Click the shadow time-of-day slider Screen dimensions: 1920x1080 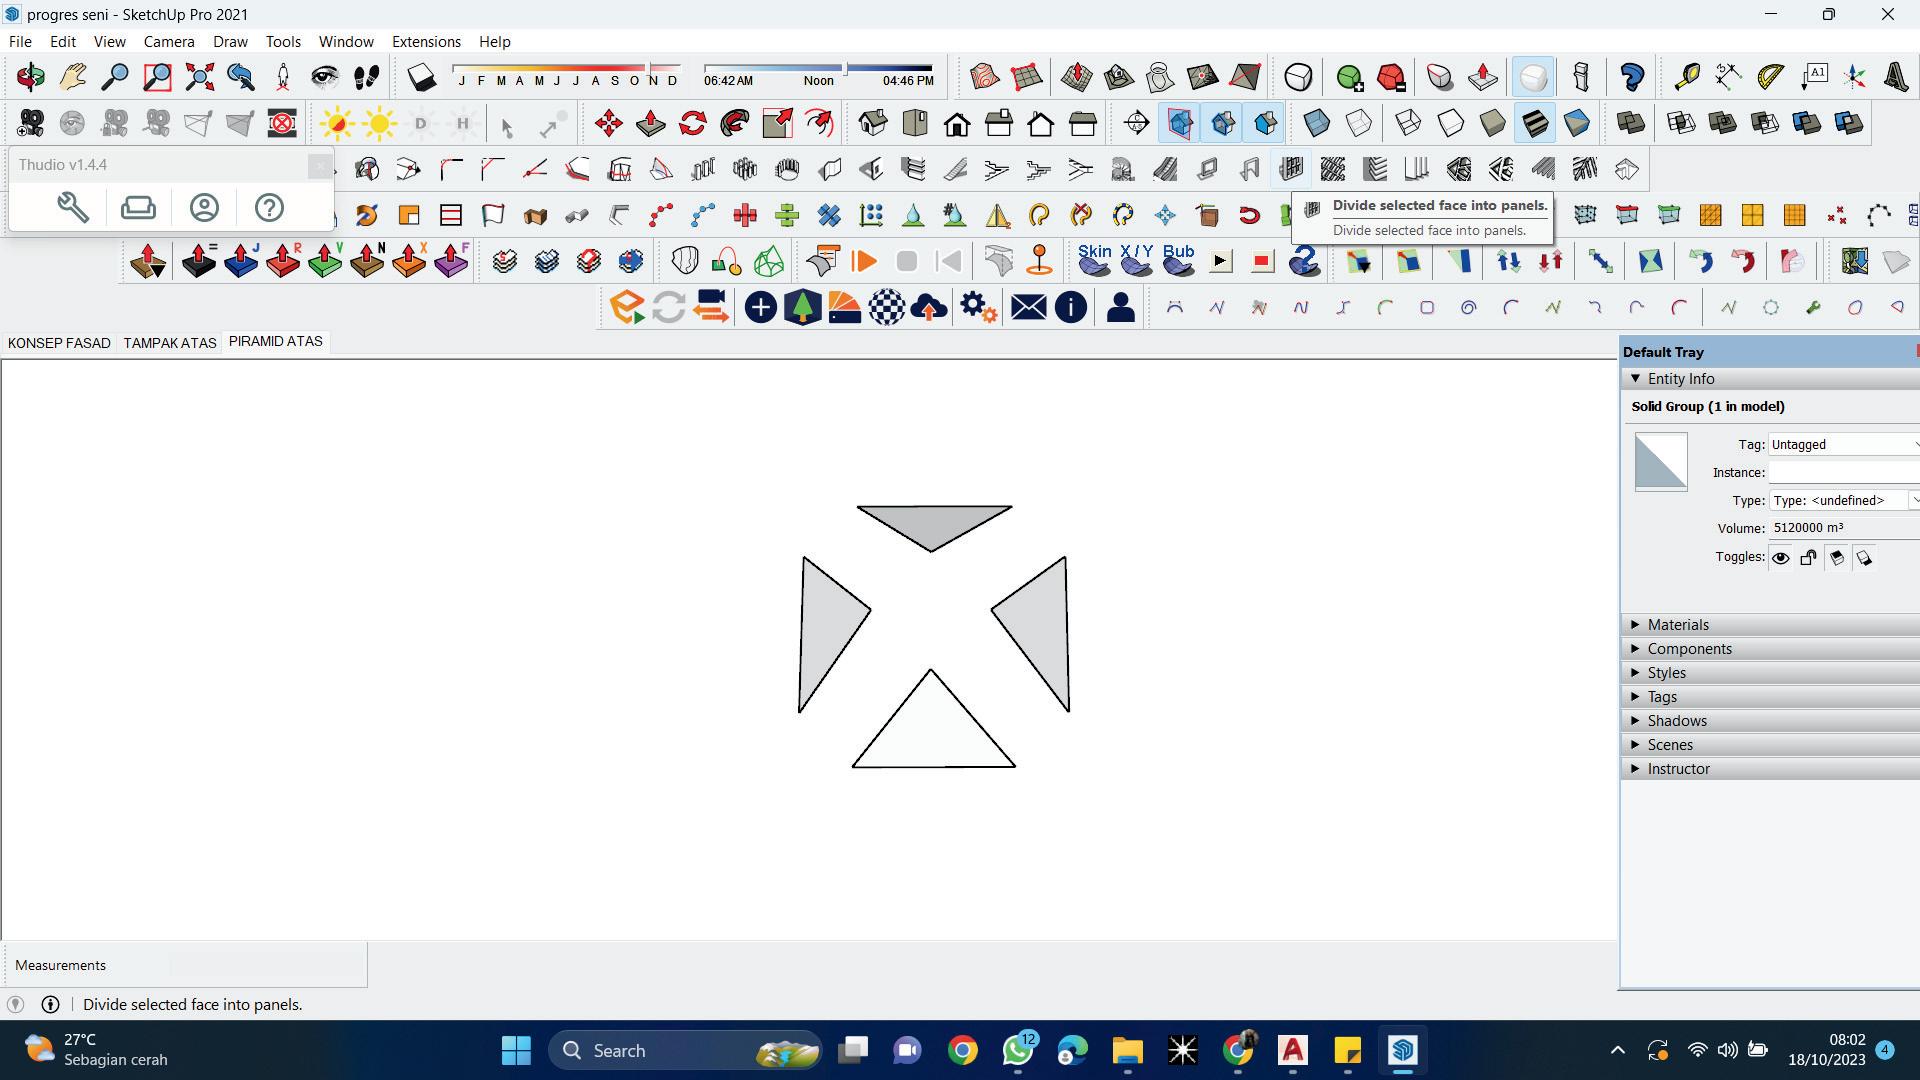(x=818, y=69)
